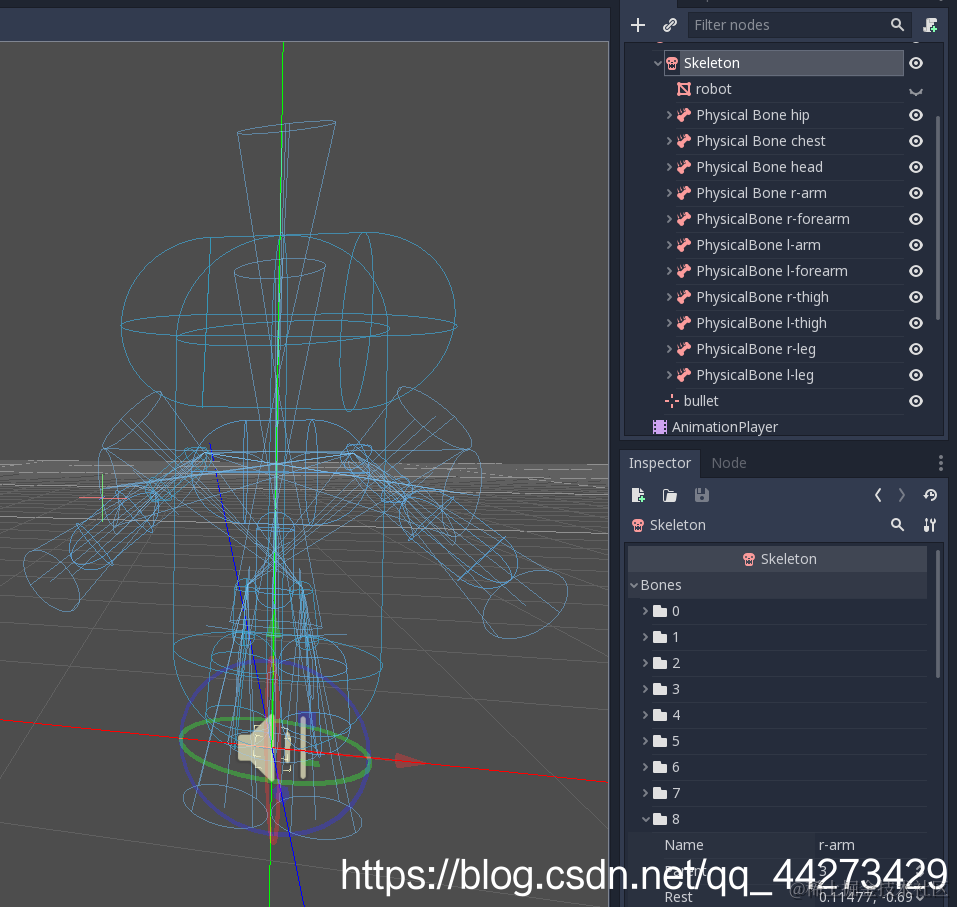Create a new resource in Inspector

638,495
